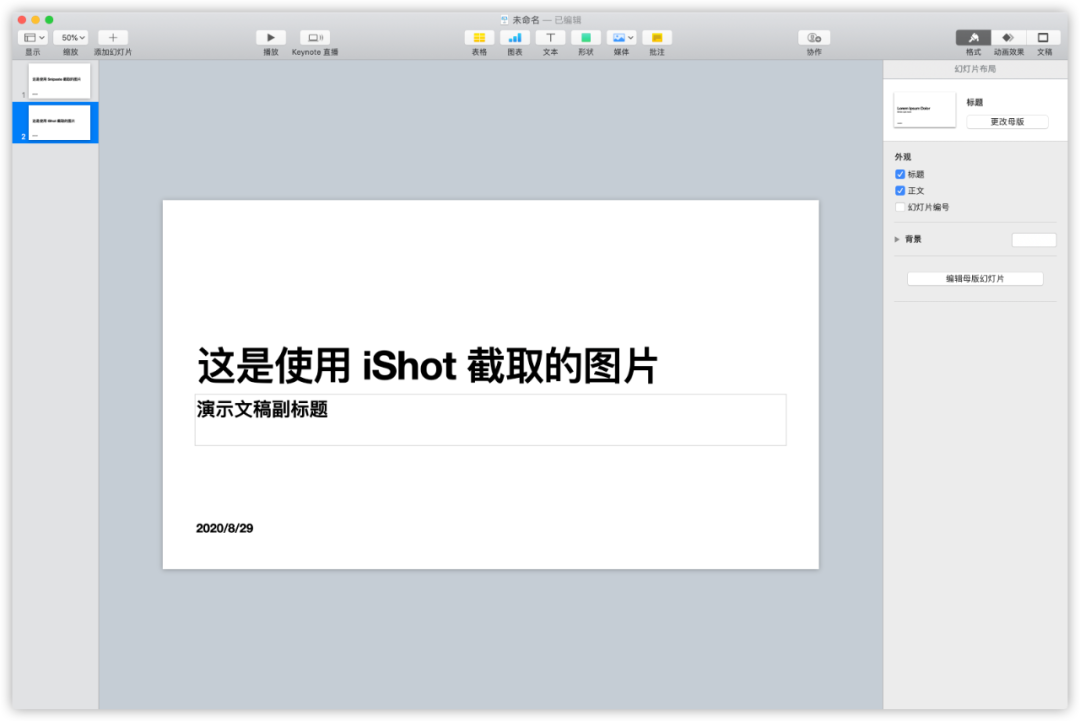Switch to the 文稿 document inspector

point(1043,38)
